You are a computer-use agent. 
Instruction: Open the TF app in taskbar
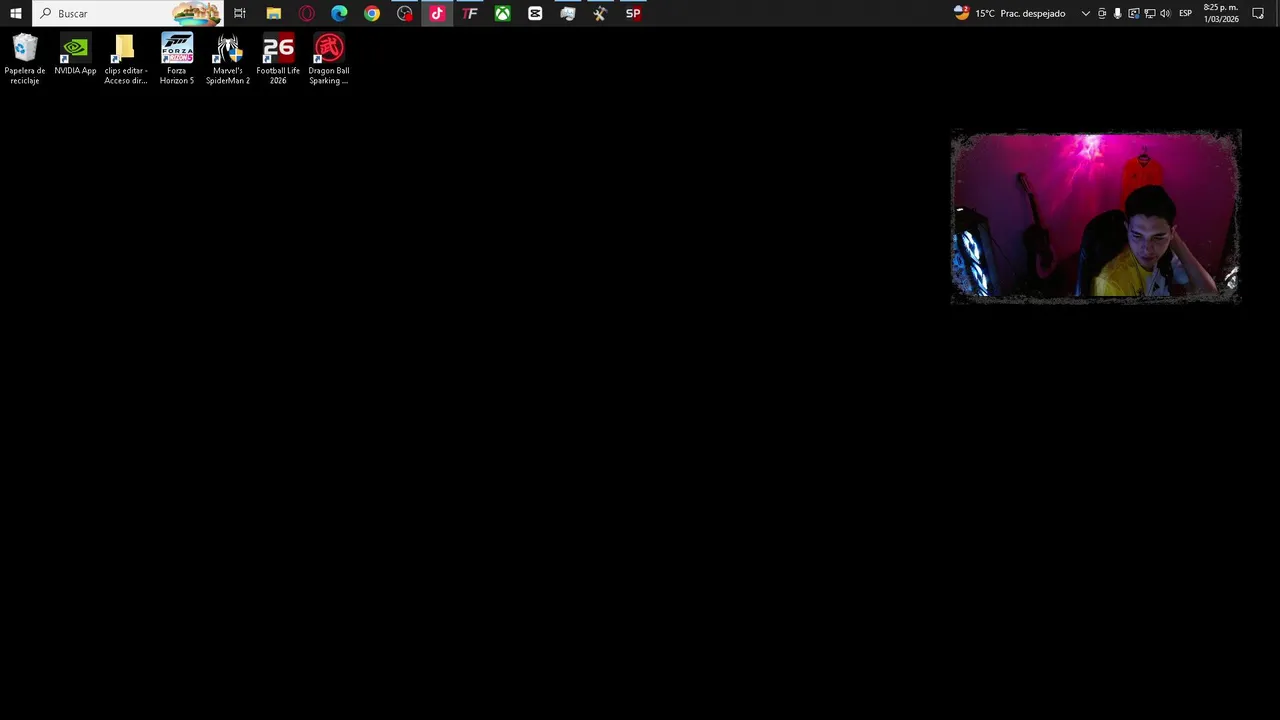470,13
